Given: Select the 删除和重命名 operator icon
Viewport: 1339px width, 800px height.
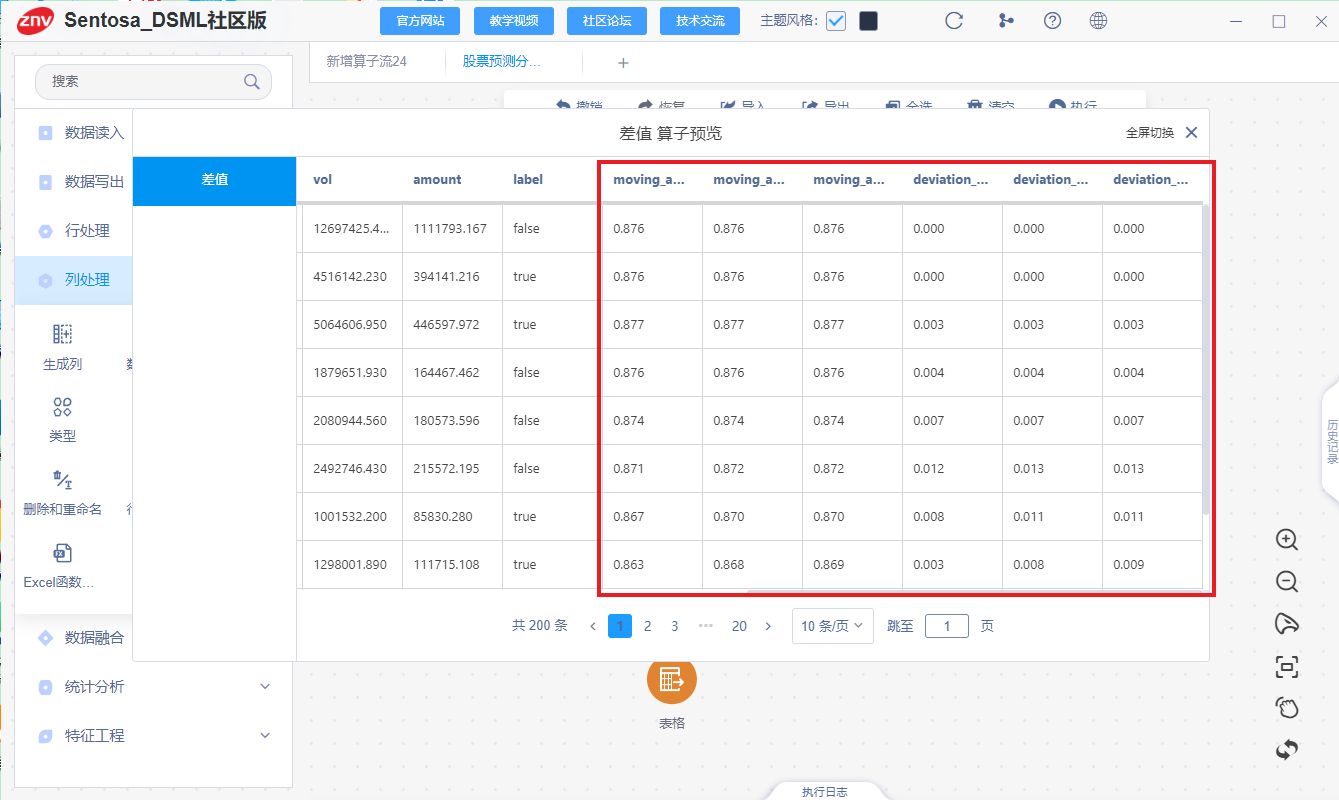Looking at the screenshot, I should [x=62, y=480].
